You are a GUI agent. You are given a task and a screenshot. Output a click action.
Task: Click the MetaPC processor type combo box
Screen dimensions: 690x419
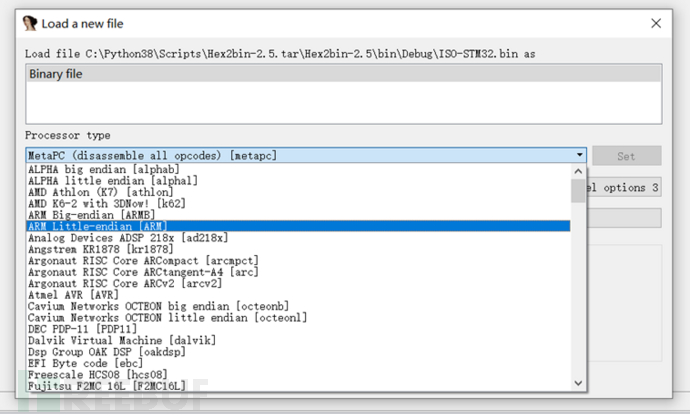pyautogui.click(x=306, y=155)
